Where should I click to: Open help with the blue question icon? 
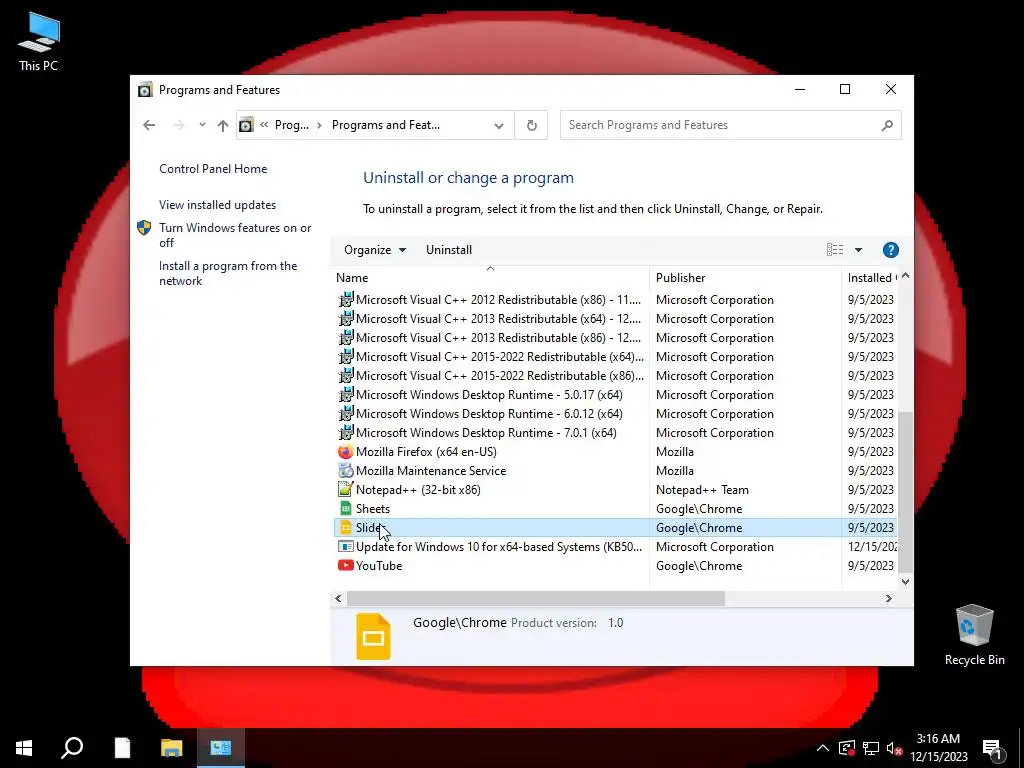coord(890,249)
